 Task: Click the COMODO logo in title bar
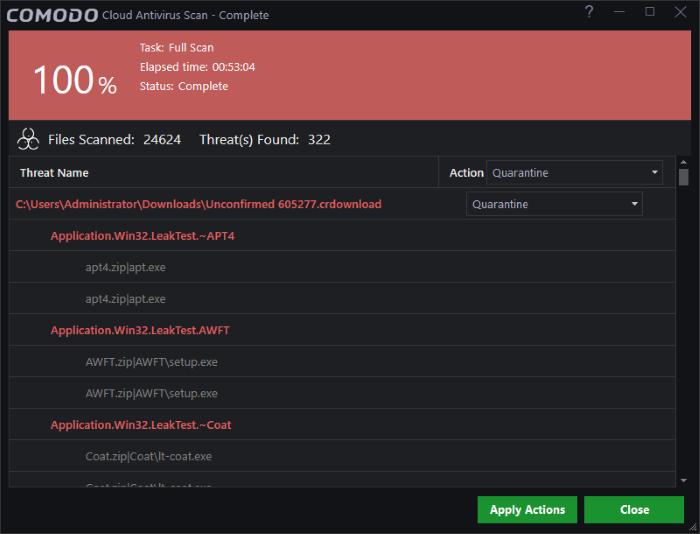click(x=52, y=15)
